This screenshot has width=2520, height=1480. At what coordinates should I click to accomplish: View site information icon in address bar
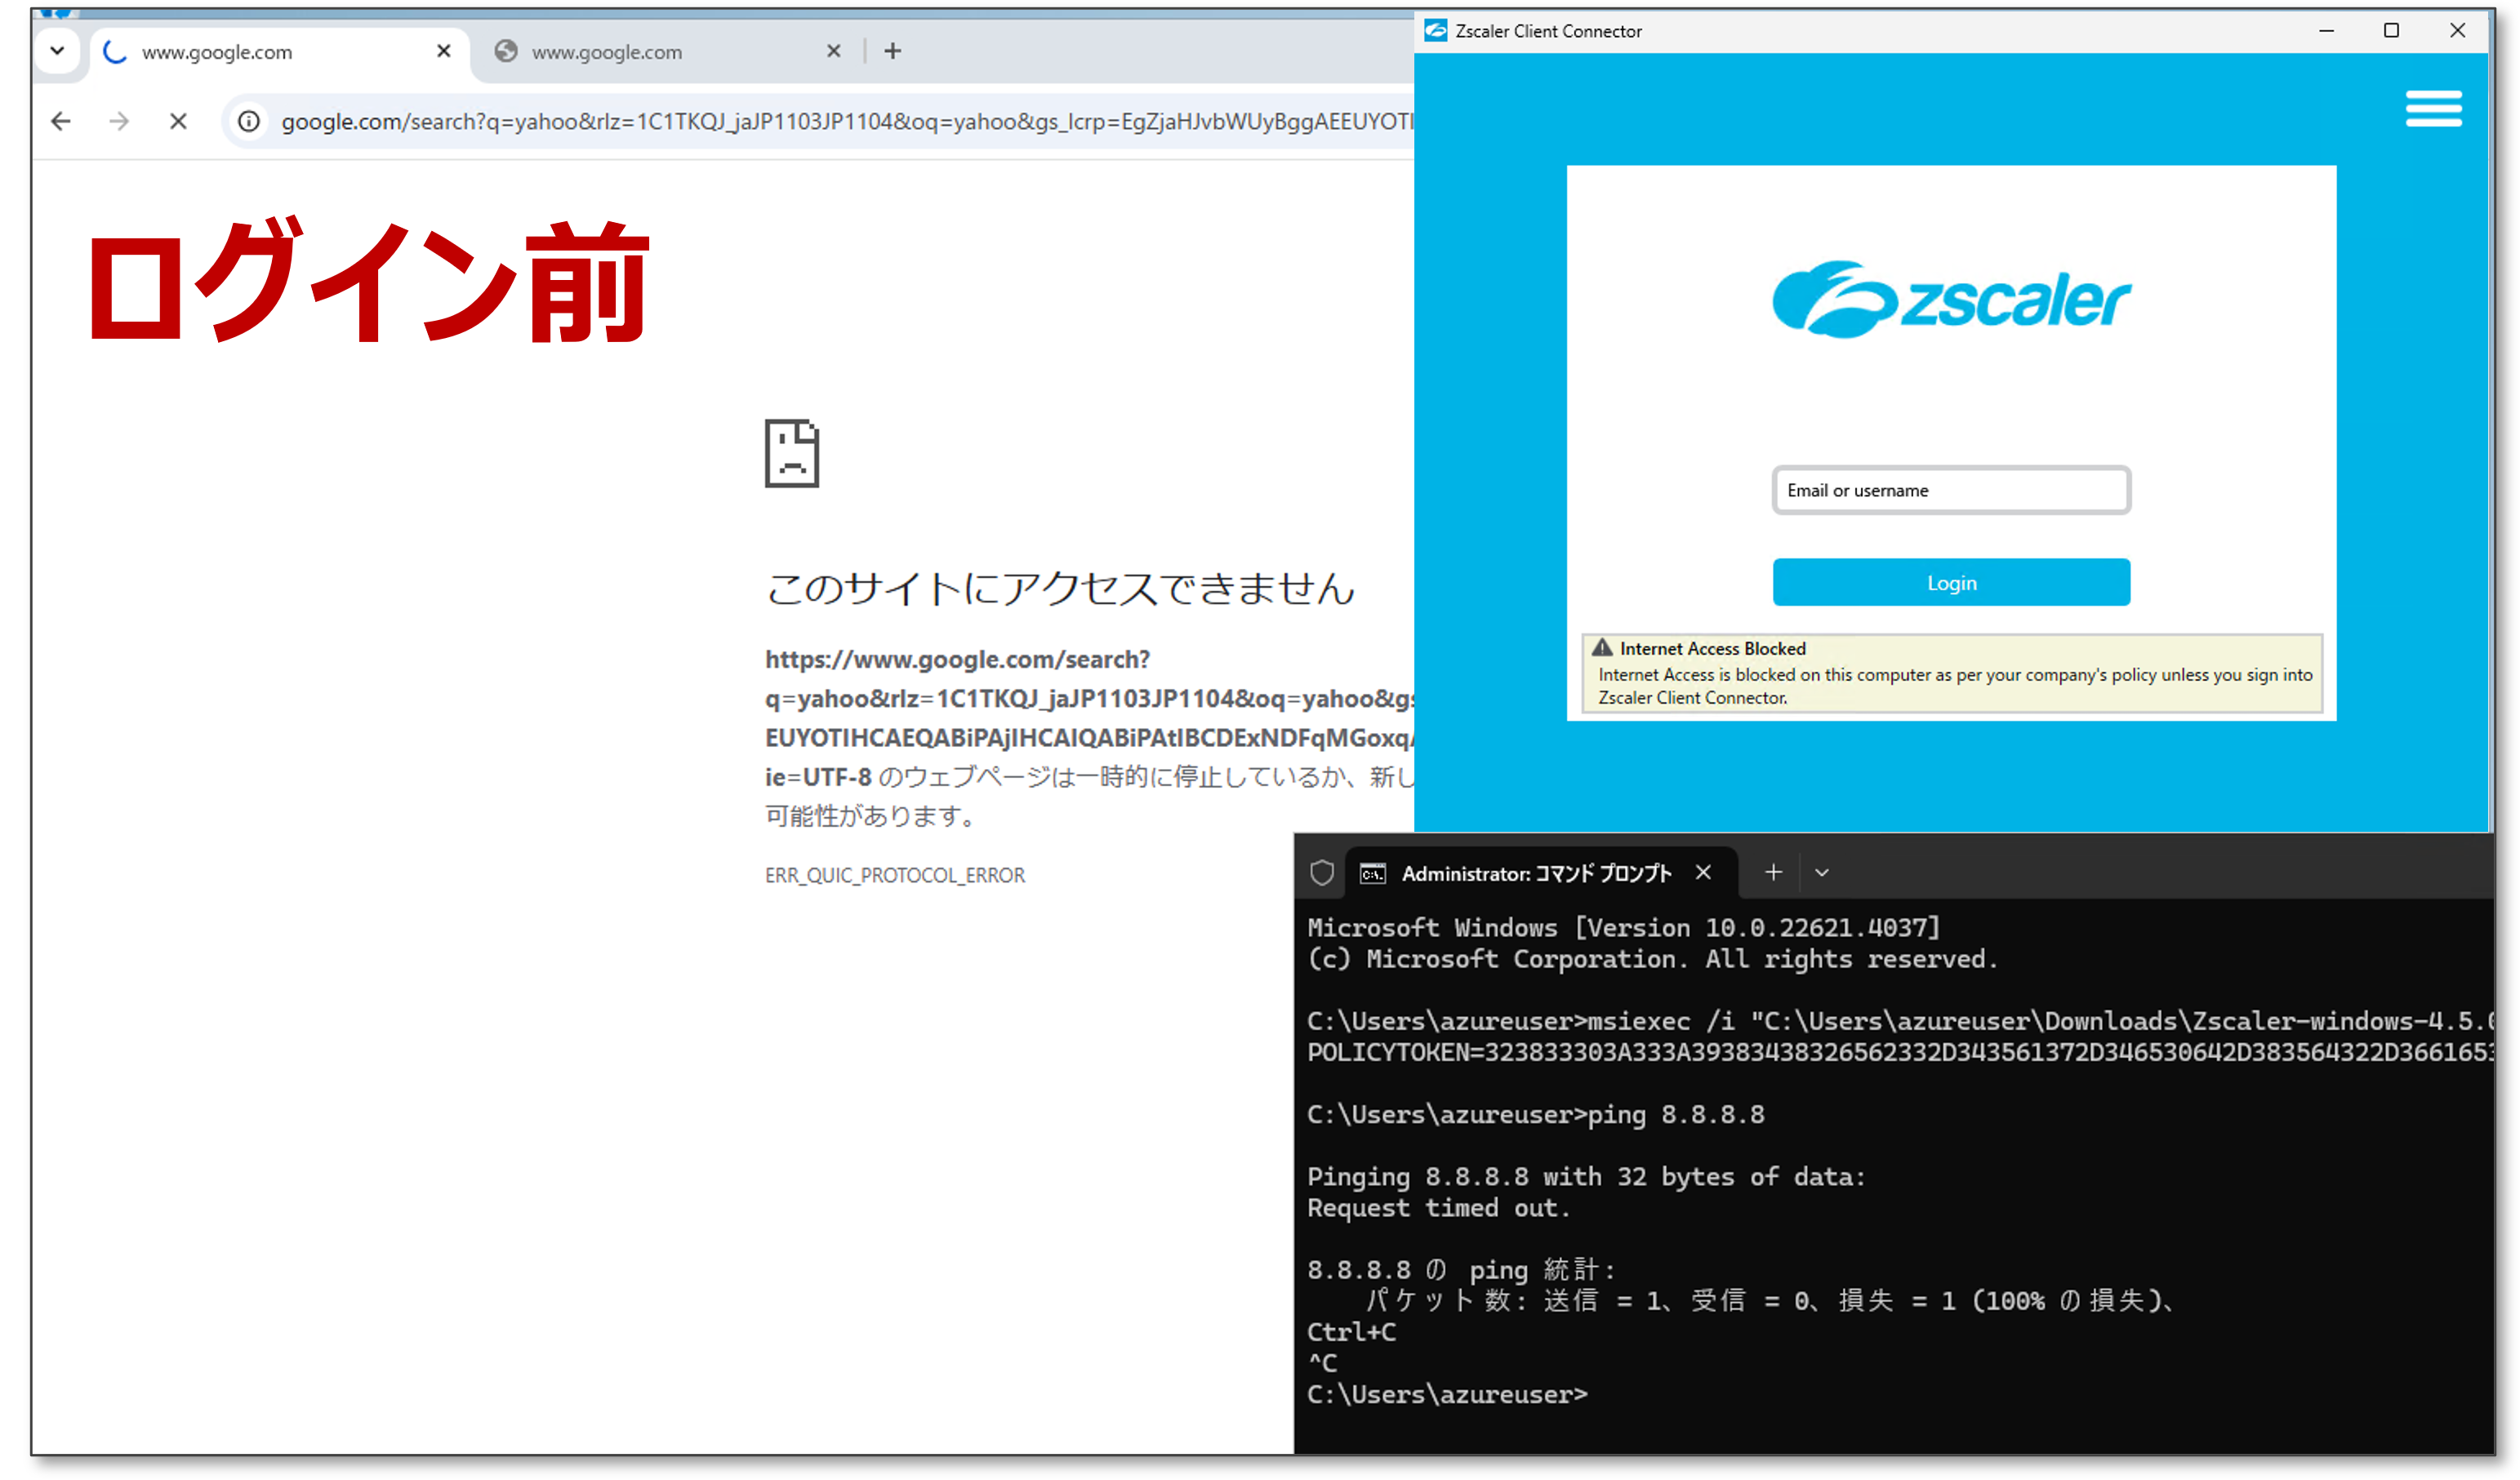click(248, 121)
